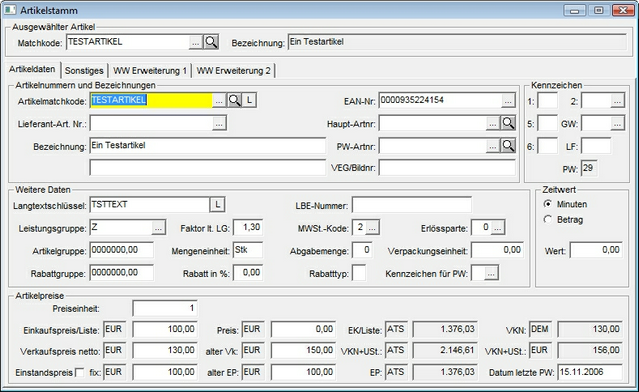Screen dimensions: 639x392
Task: Click the magnifier search icon beside Matchkode
Action: 211,42
